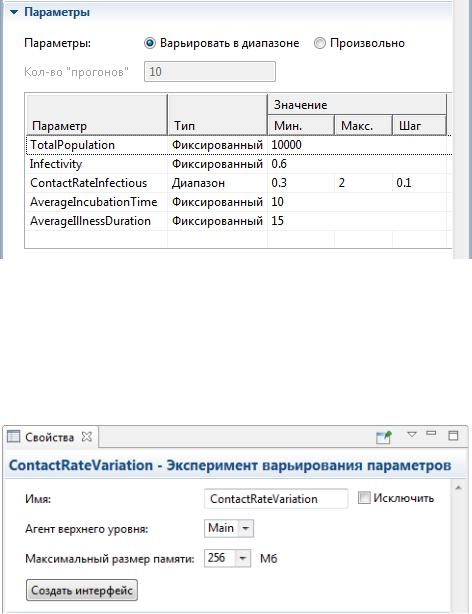Click the Макс. column header
The image size is (472, 614).
pos(363,126)
